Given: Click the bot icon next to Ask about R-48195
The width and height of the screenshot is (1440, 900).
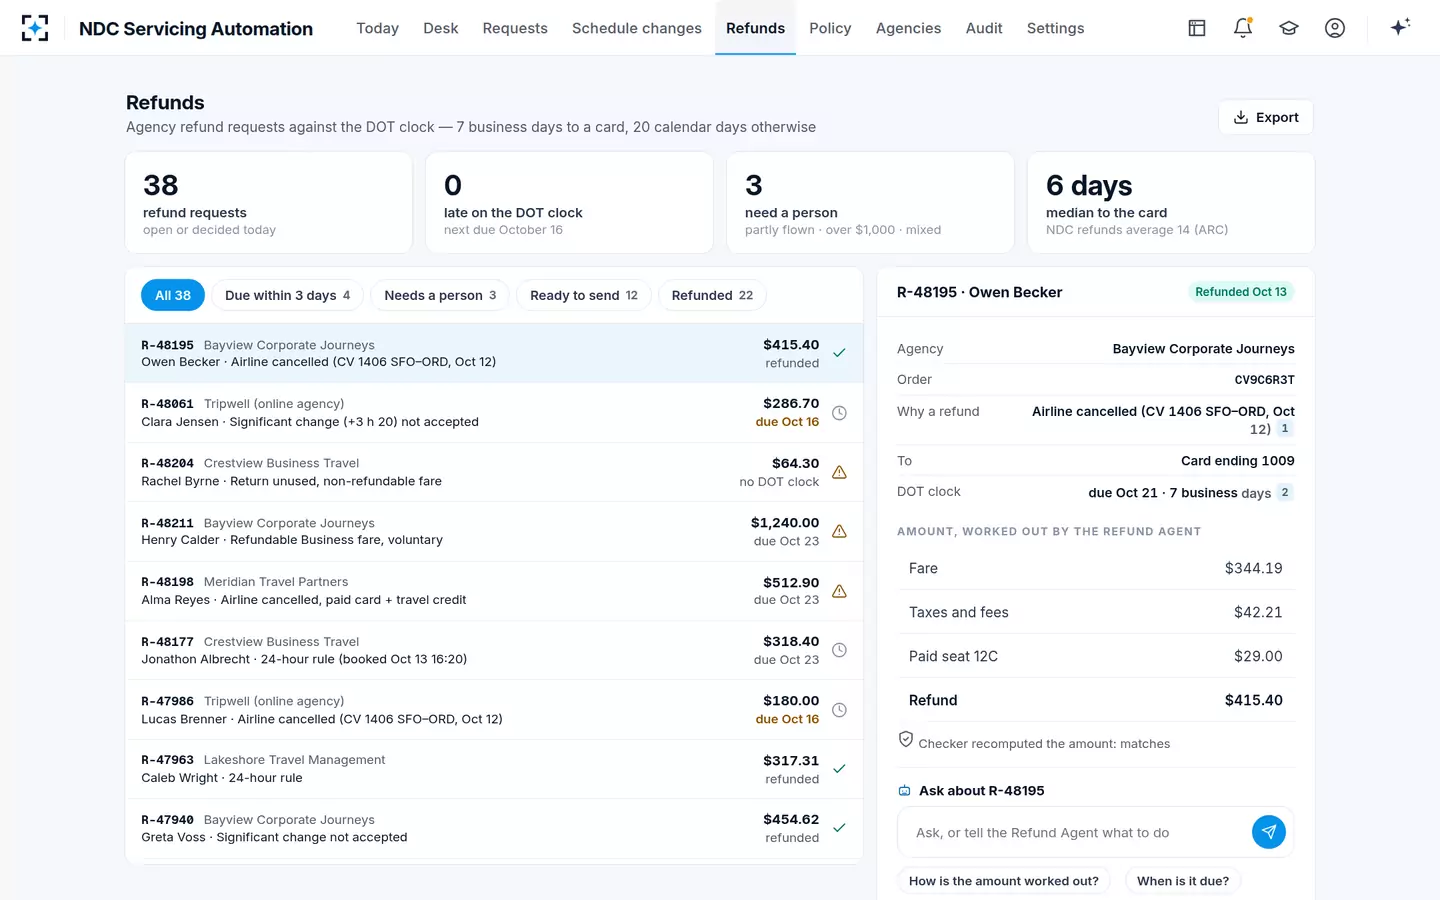Looking at the screenshot, I should [905, 791].
